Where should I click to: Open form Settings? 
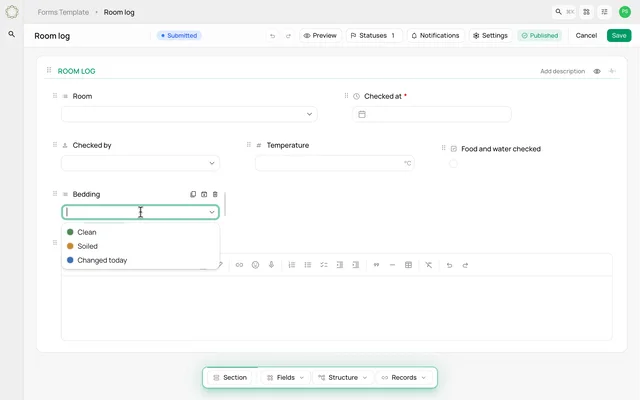point(490,36)
